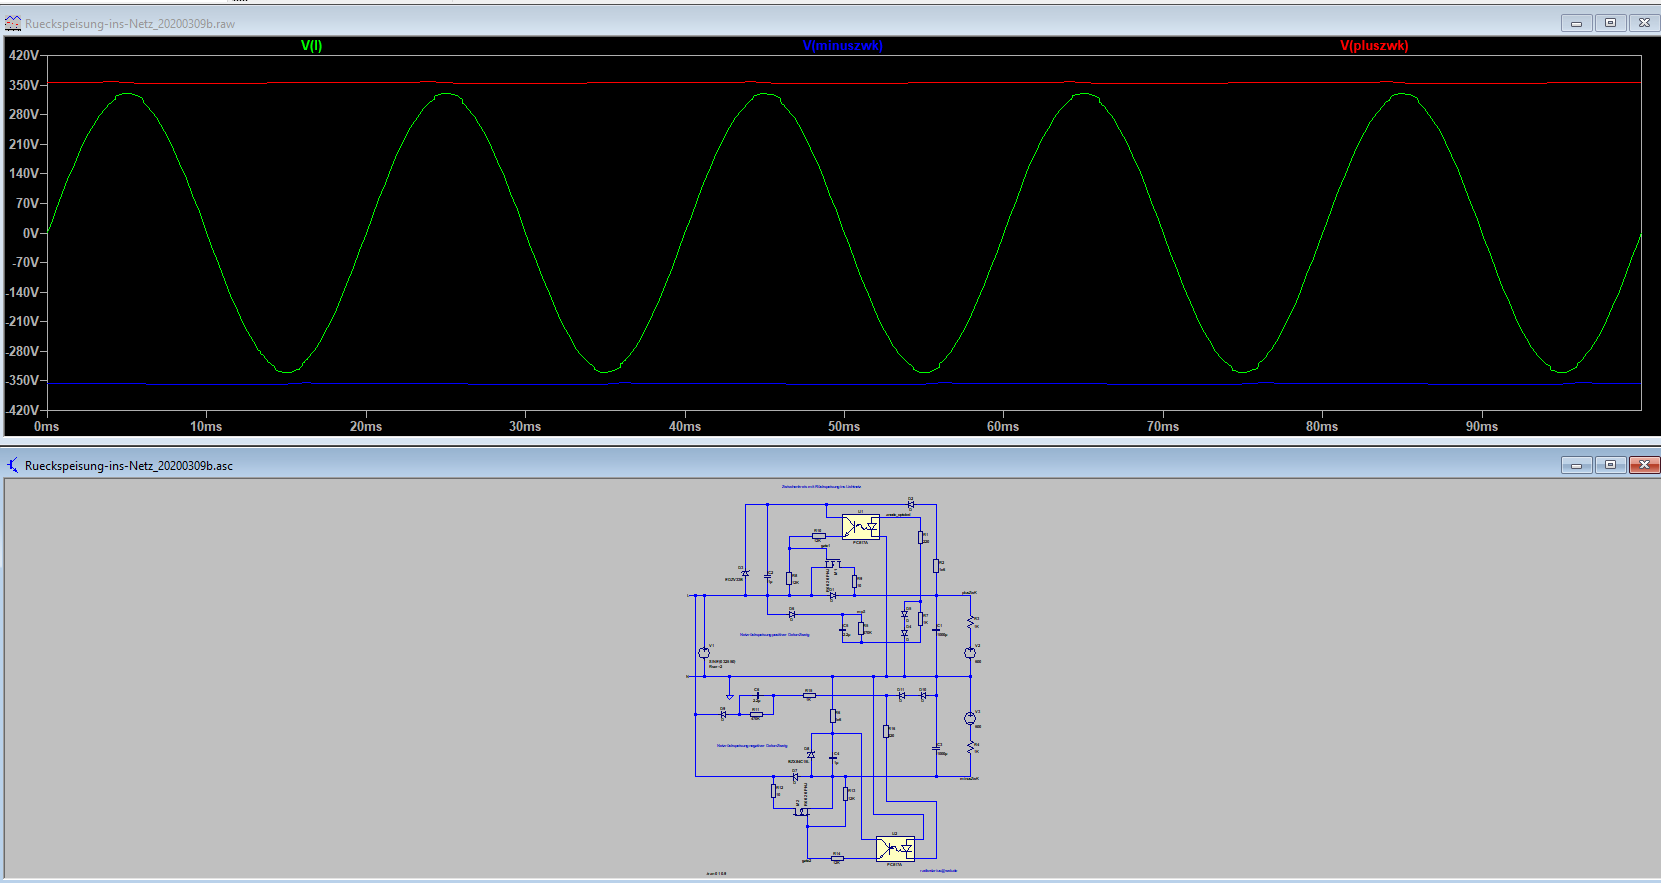1661x883 pixels.
Task: Close the waveform .raw window
Action: point(1644,23)
